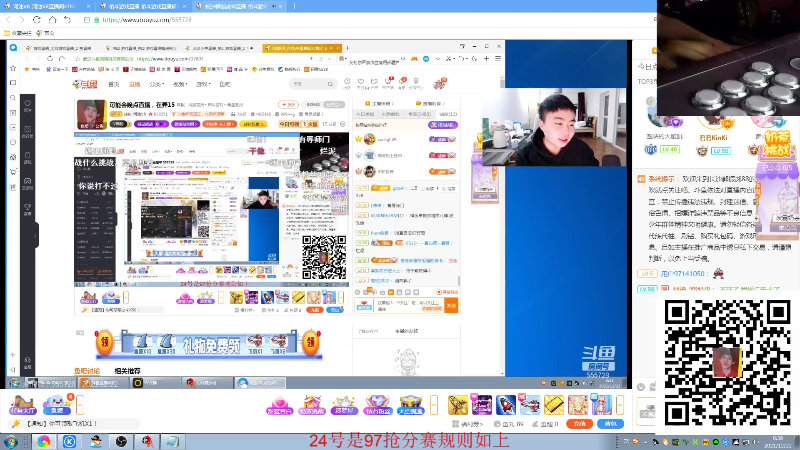The width and height of the screenshot is (800, 450).
Task: Click the large QR code overlay
Action: tap(728, 361)
